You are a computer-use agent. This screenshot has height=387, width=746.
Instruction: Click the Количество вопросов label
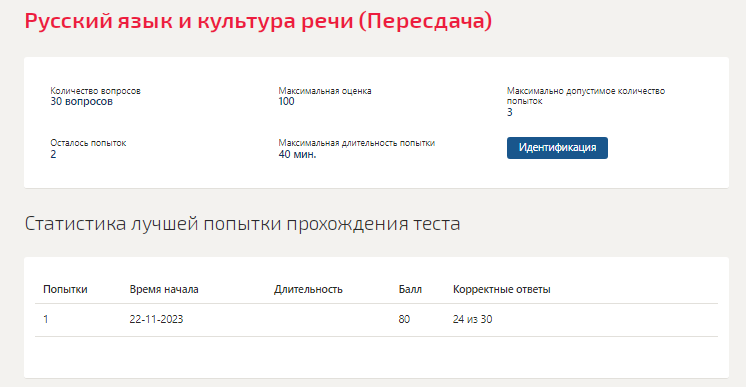click(x=96, y=91)
